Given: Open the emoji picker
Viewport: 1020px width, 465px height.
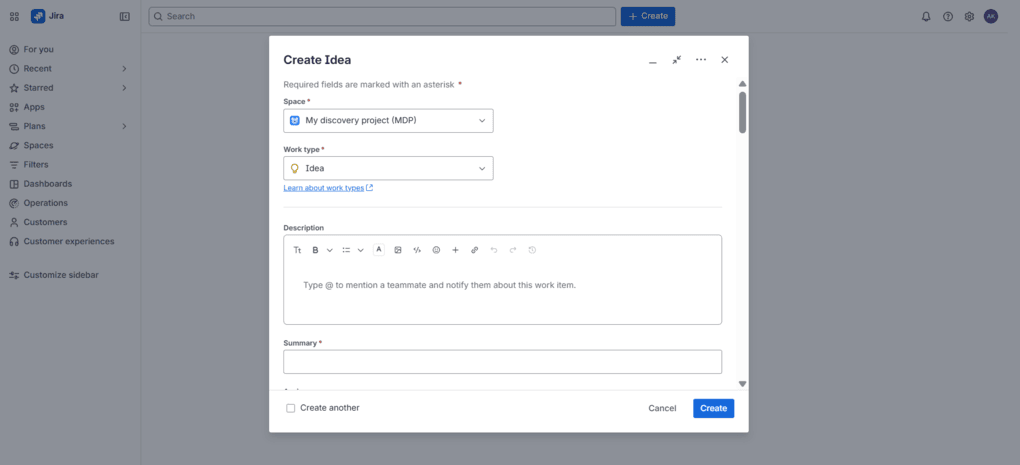Looking at the screenshot, I should [436, 250].
